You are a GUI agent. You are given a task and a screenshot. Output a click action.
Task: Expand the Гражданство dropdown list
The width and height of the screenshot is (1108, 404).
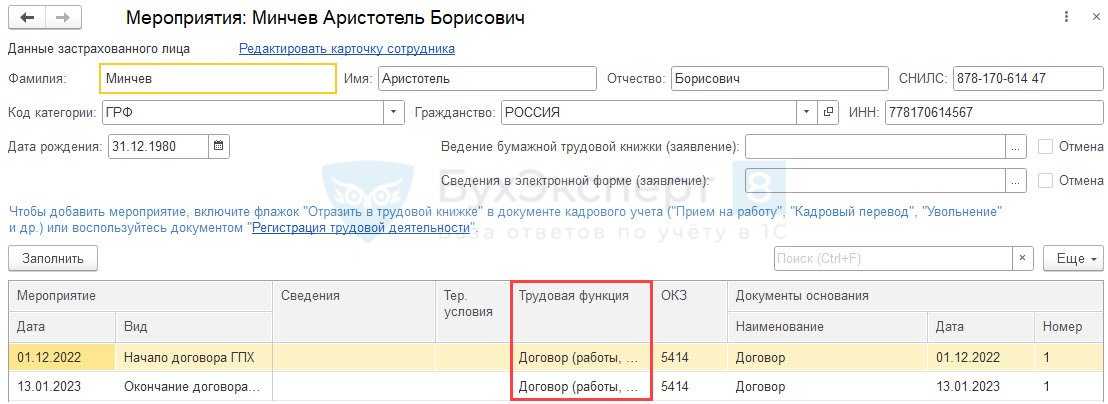pos(806,112)
